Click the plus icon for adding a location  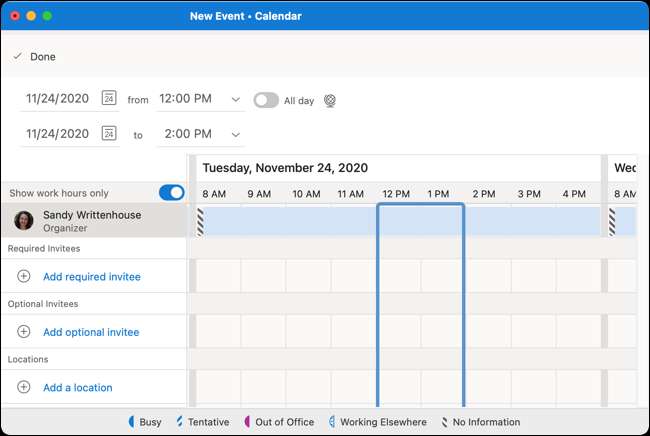24,387
